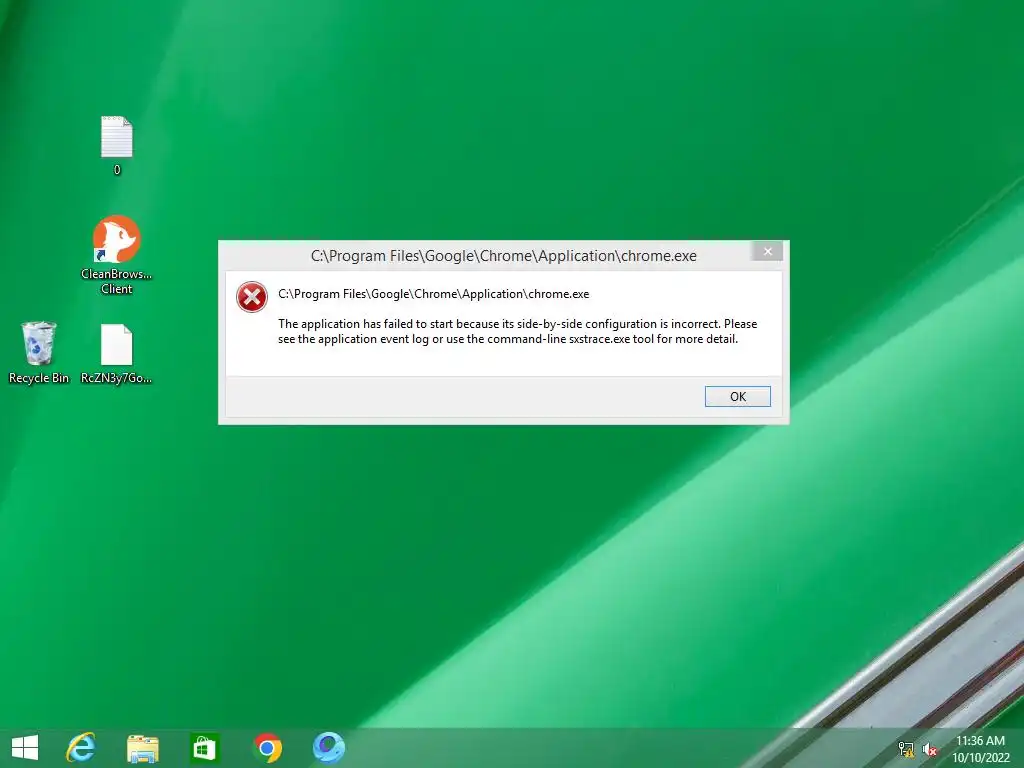Open the Windows Start button
This screenshot has height=768, width=1024.
tap(25, 747)
